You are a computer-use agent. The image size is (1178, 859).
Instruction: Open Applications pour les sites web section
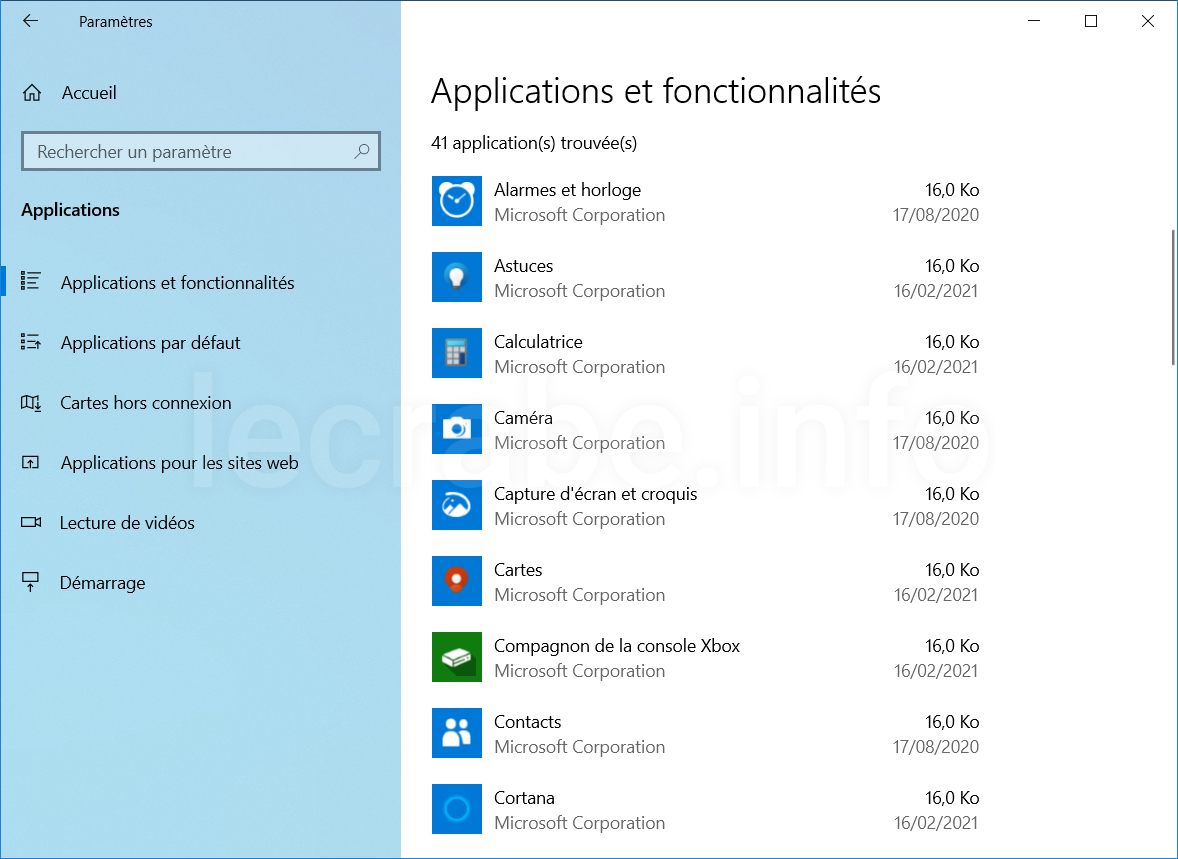pos(180,463)
